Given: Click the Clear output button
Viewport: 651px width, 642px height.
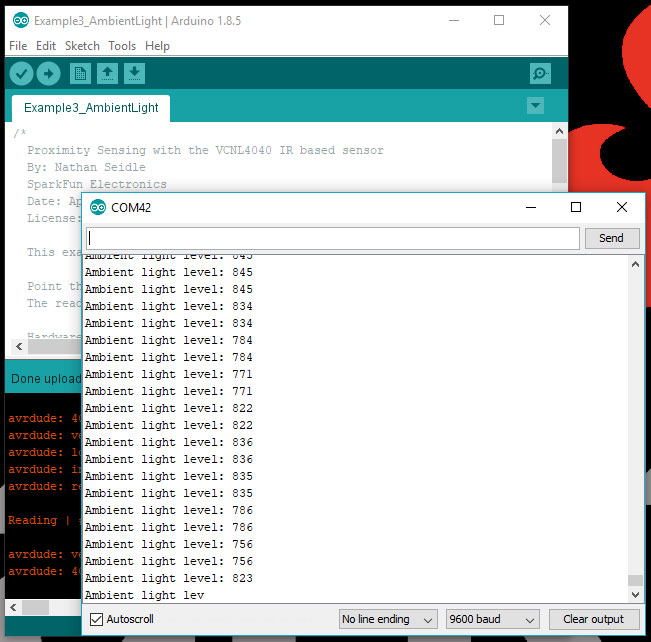Looking at the screenshot, I should coord(594,619).
